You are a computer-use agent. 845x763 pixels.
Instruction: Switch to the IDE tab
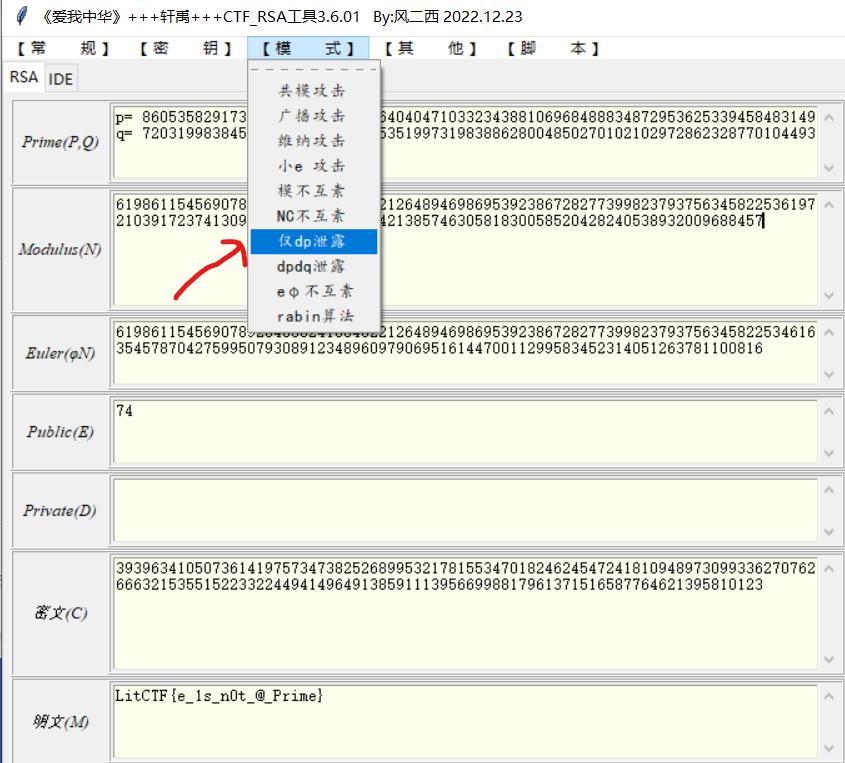[61, 79]
